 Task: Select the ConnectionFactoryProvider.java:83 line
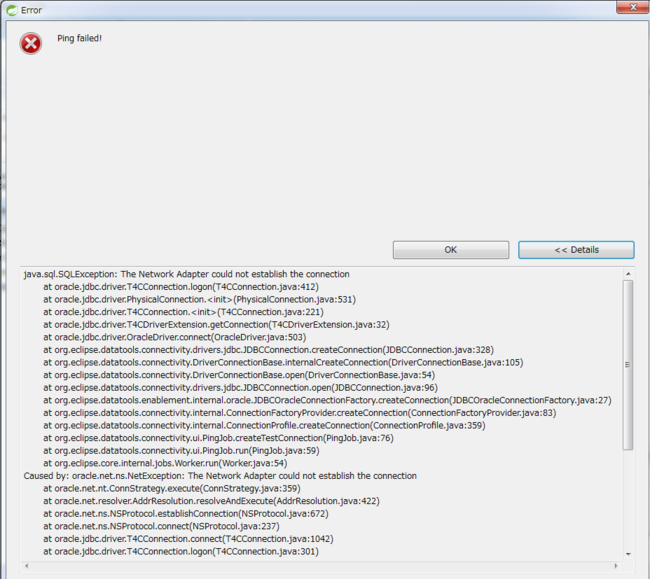click(300, 413)
